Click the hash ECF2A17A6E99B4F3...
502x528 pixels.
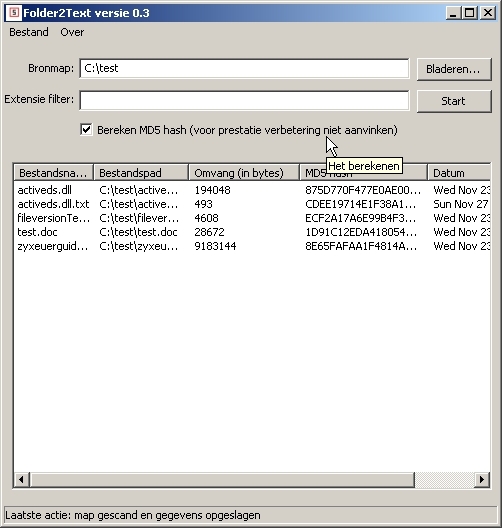(361, 218)
